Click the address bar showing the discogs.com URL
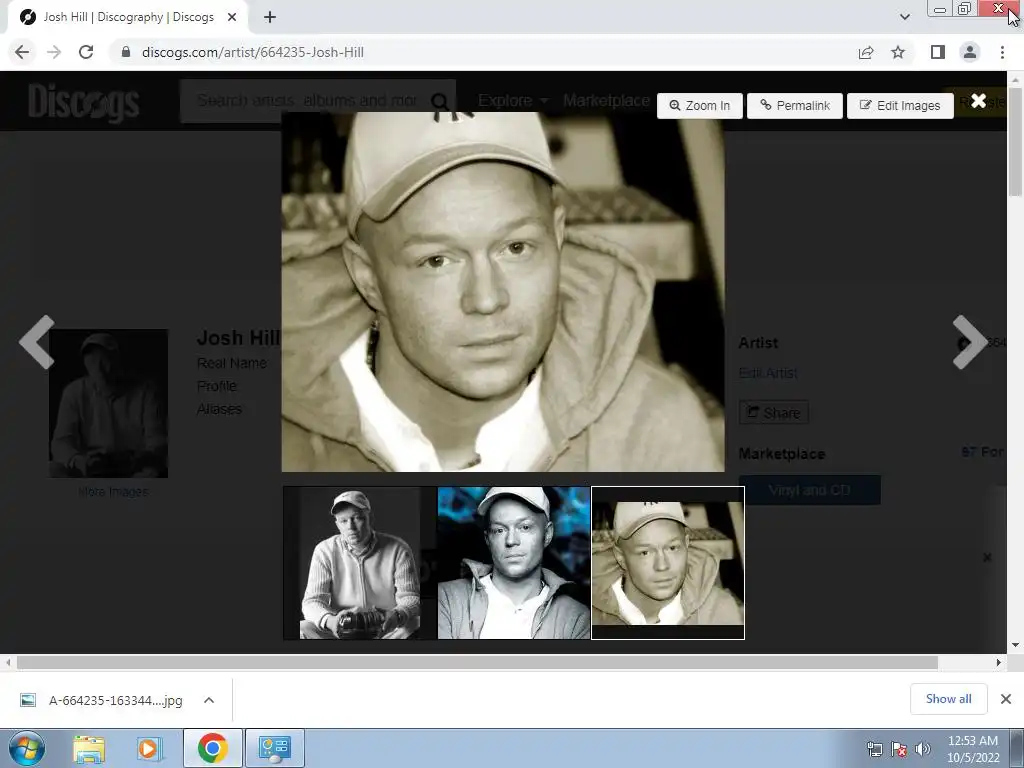Viewport: 1024px width, 768px height. pos(483,52)
